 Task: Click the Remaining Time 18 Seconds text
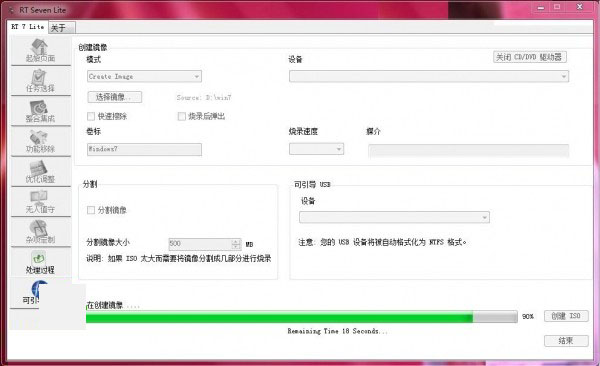click(337, 331)
